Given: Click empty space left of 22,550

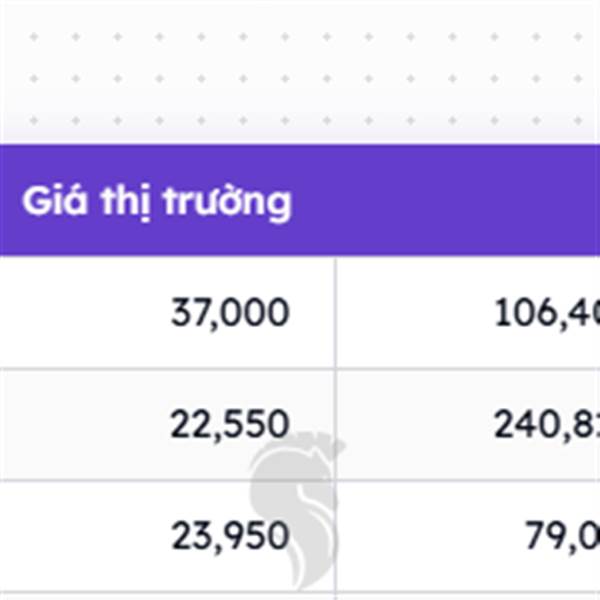Looking at the screenshot, I should [84, 424].
